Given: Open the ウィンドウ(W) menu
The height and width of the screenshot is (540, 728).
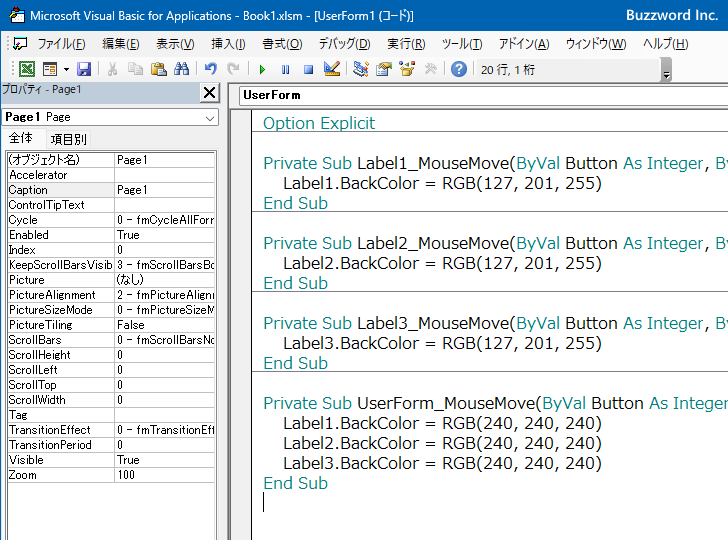Looking at the screenshot, I should [x=596, y=44].
